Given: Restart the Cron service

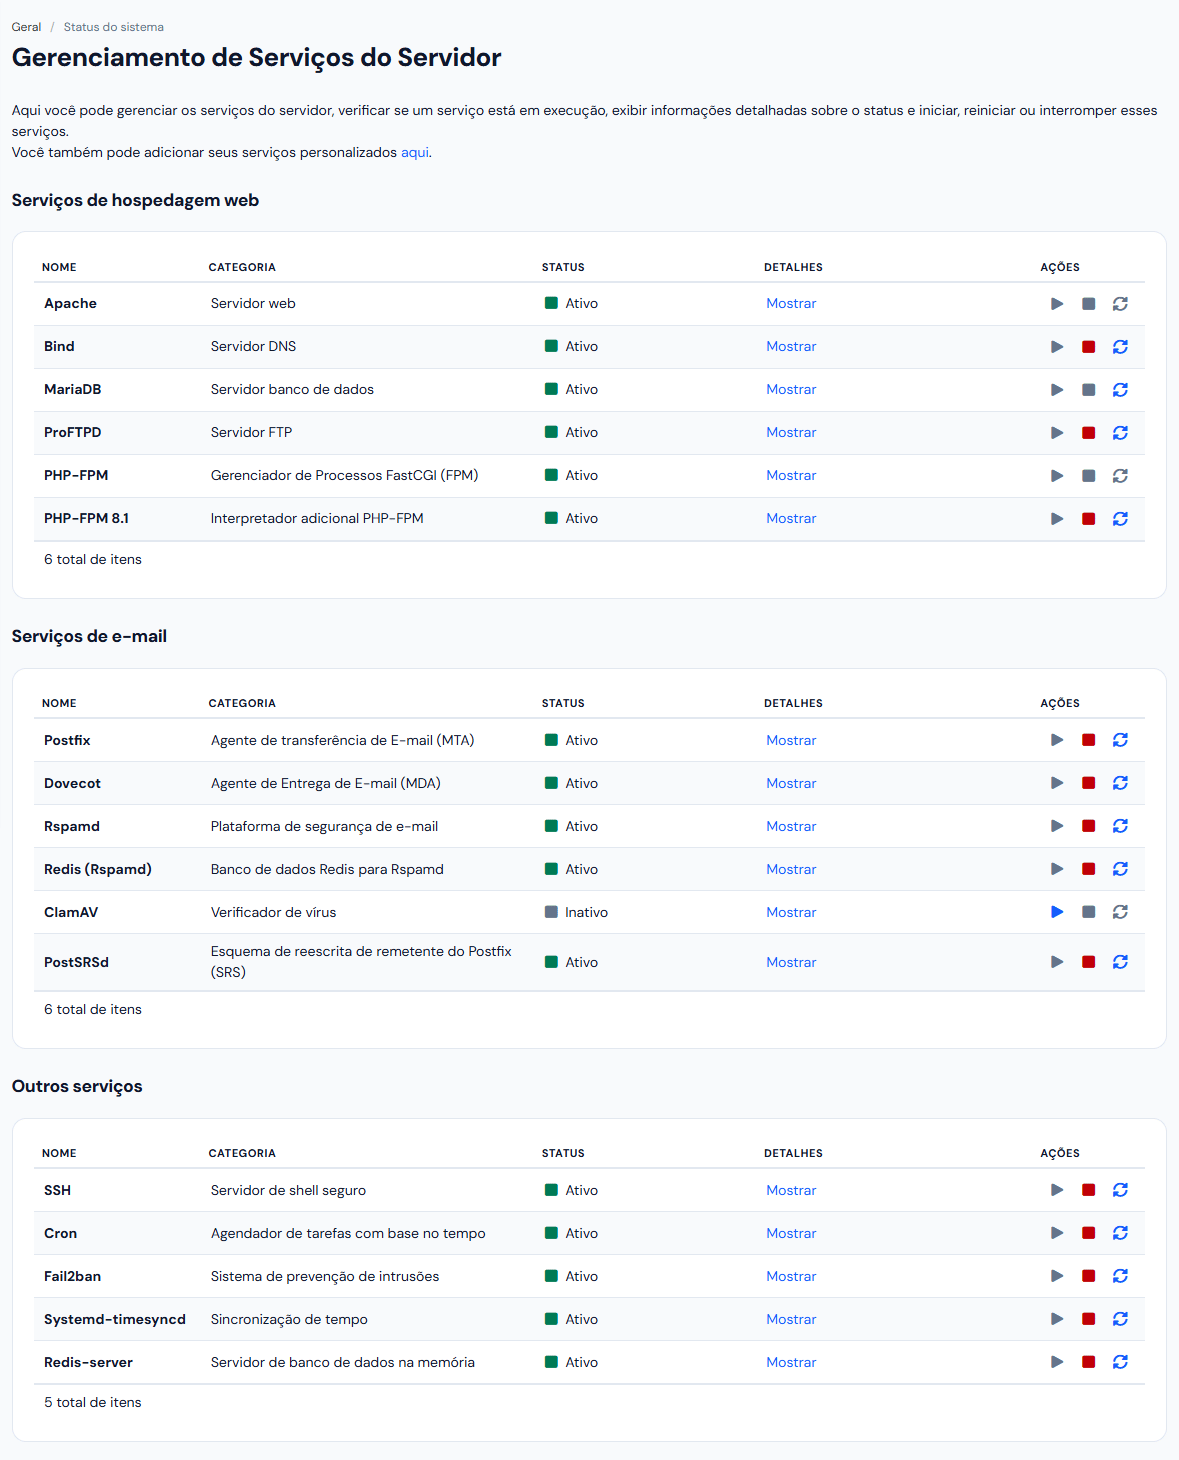Looking at the screenshot, I should click(1121, 1233).
